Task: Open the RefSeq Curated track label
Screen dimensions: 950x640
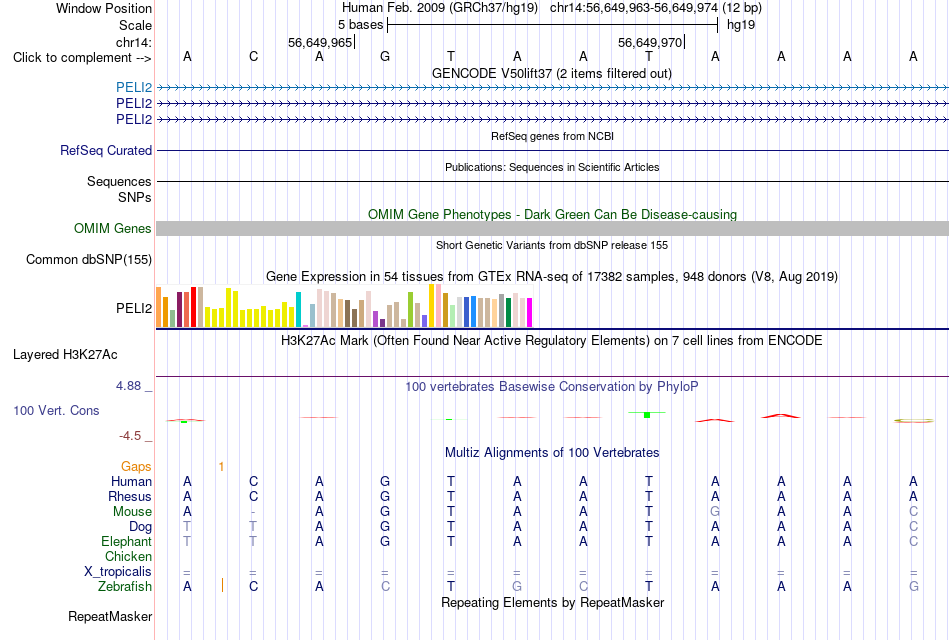Action: 106,150
